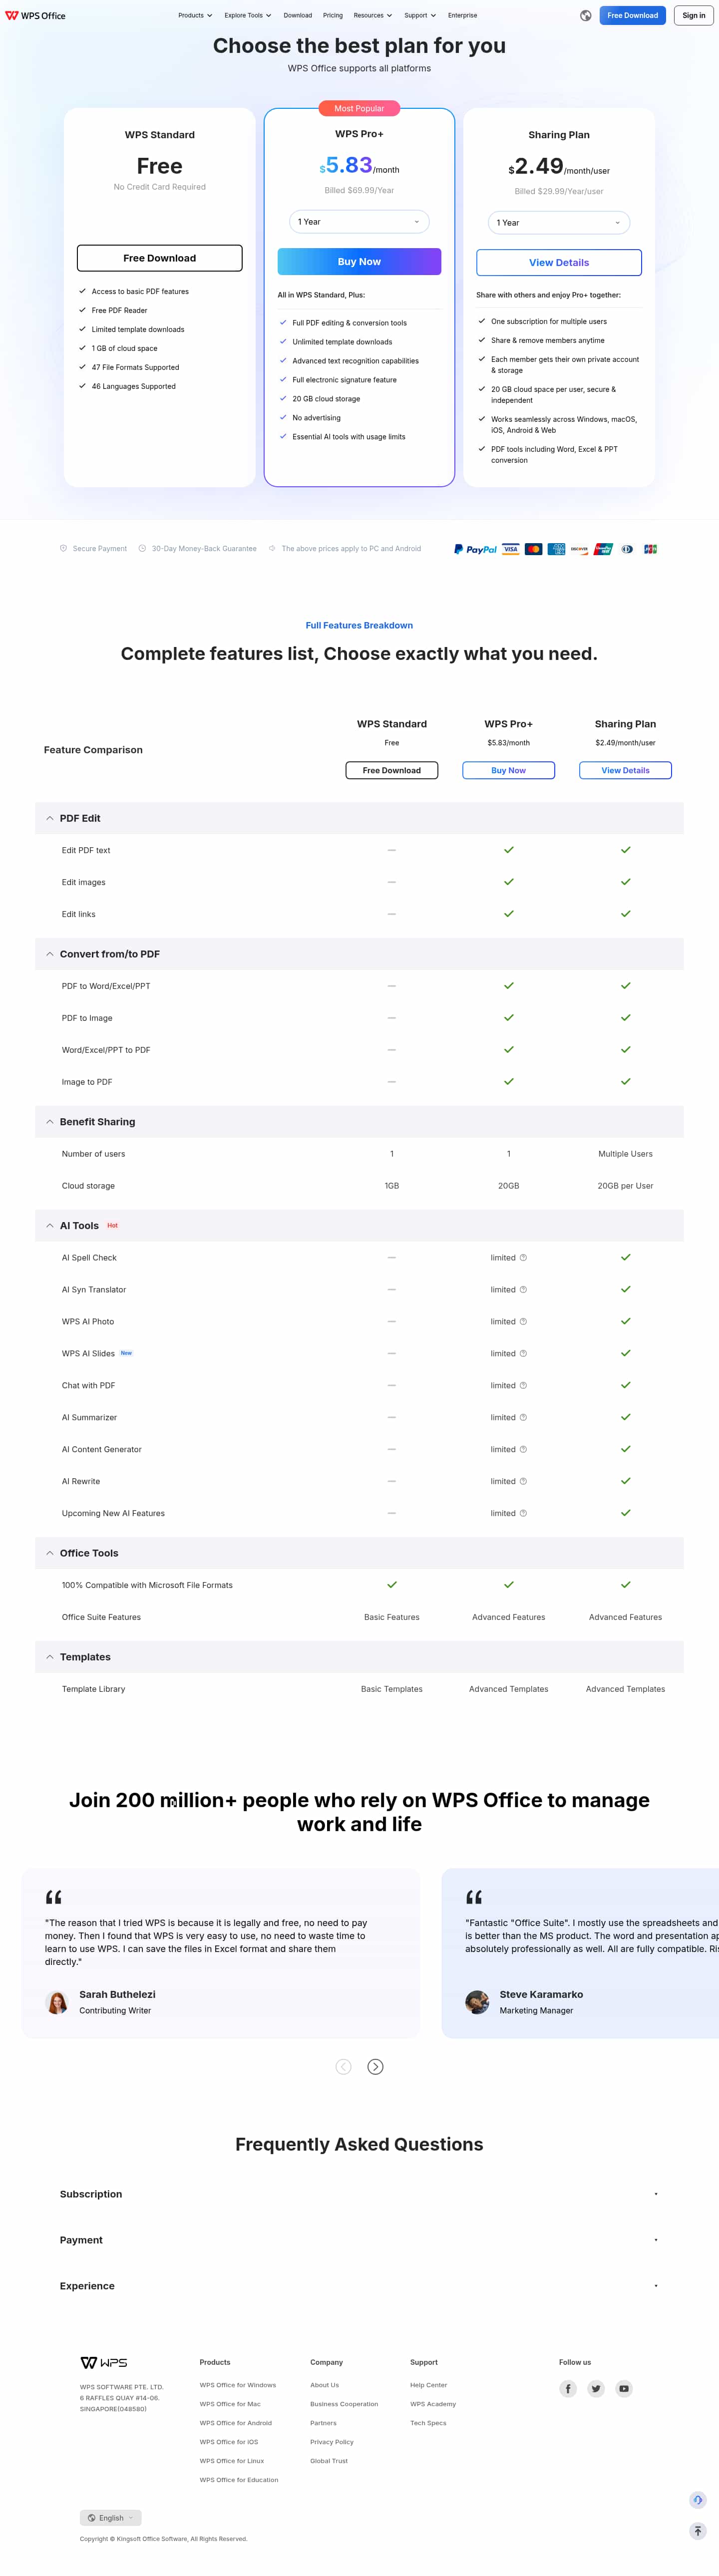This screenshot has width=719, height=2576.
Task: Open the floating support chat icon
Action: click(x=698, y=2500)
